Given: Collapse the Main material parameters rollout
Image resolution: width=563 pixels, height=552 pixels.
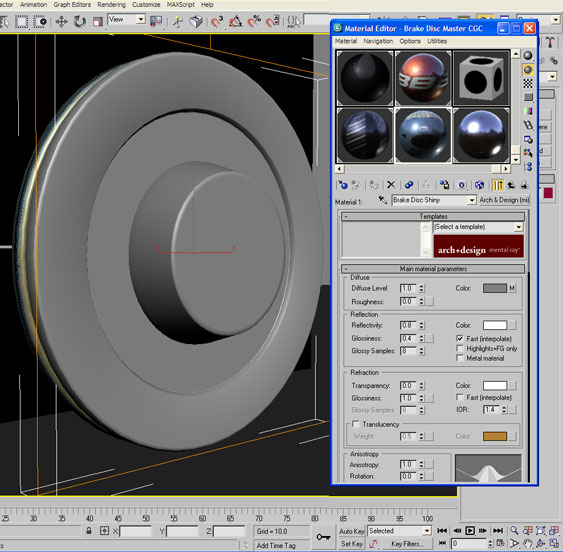Looking at the screenshot, I should pos(433,269).
